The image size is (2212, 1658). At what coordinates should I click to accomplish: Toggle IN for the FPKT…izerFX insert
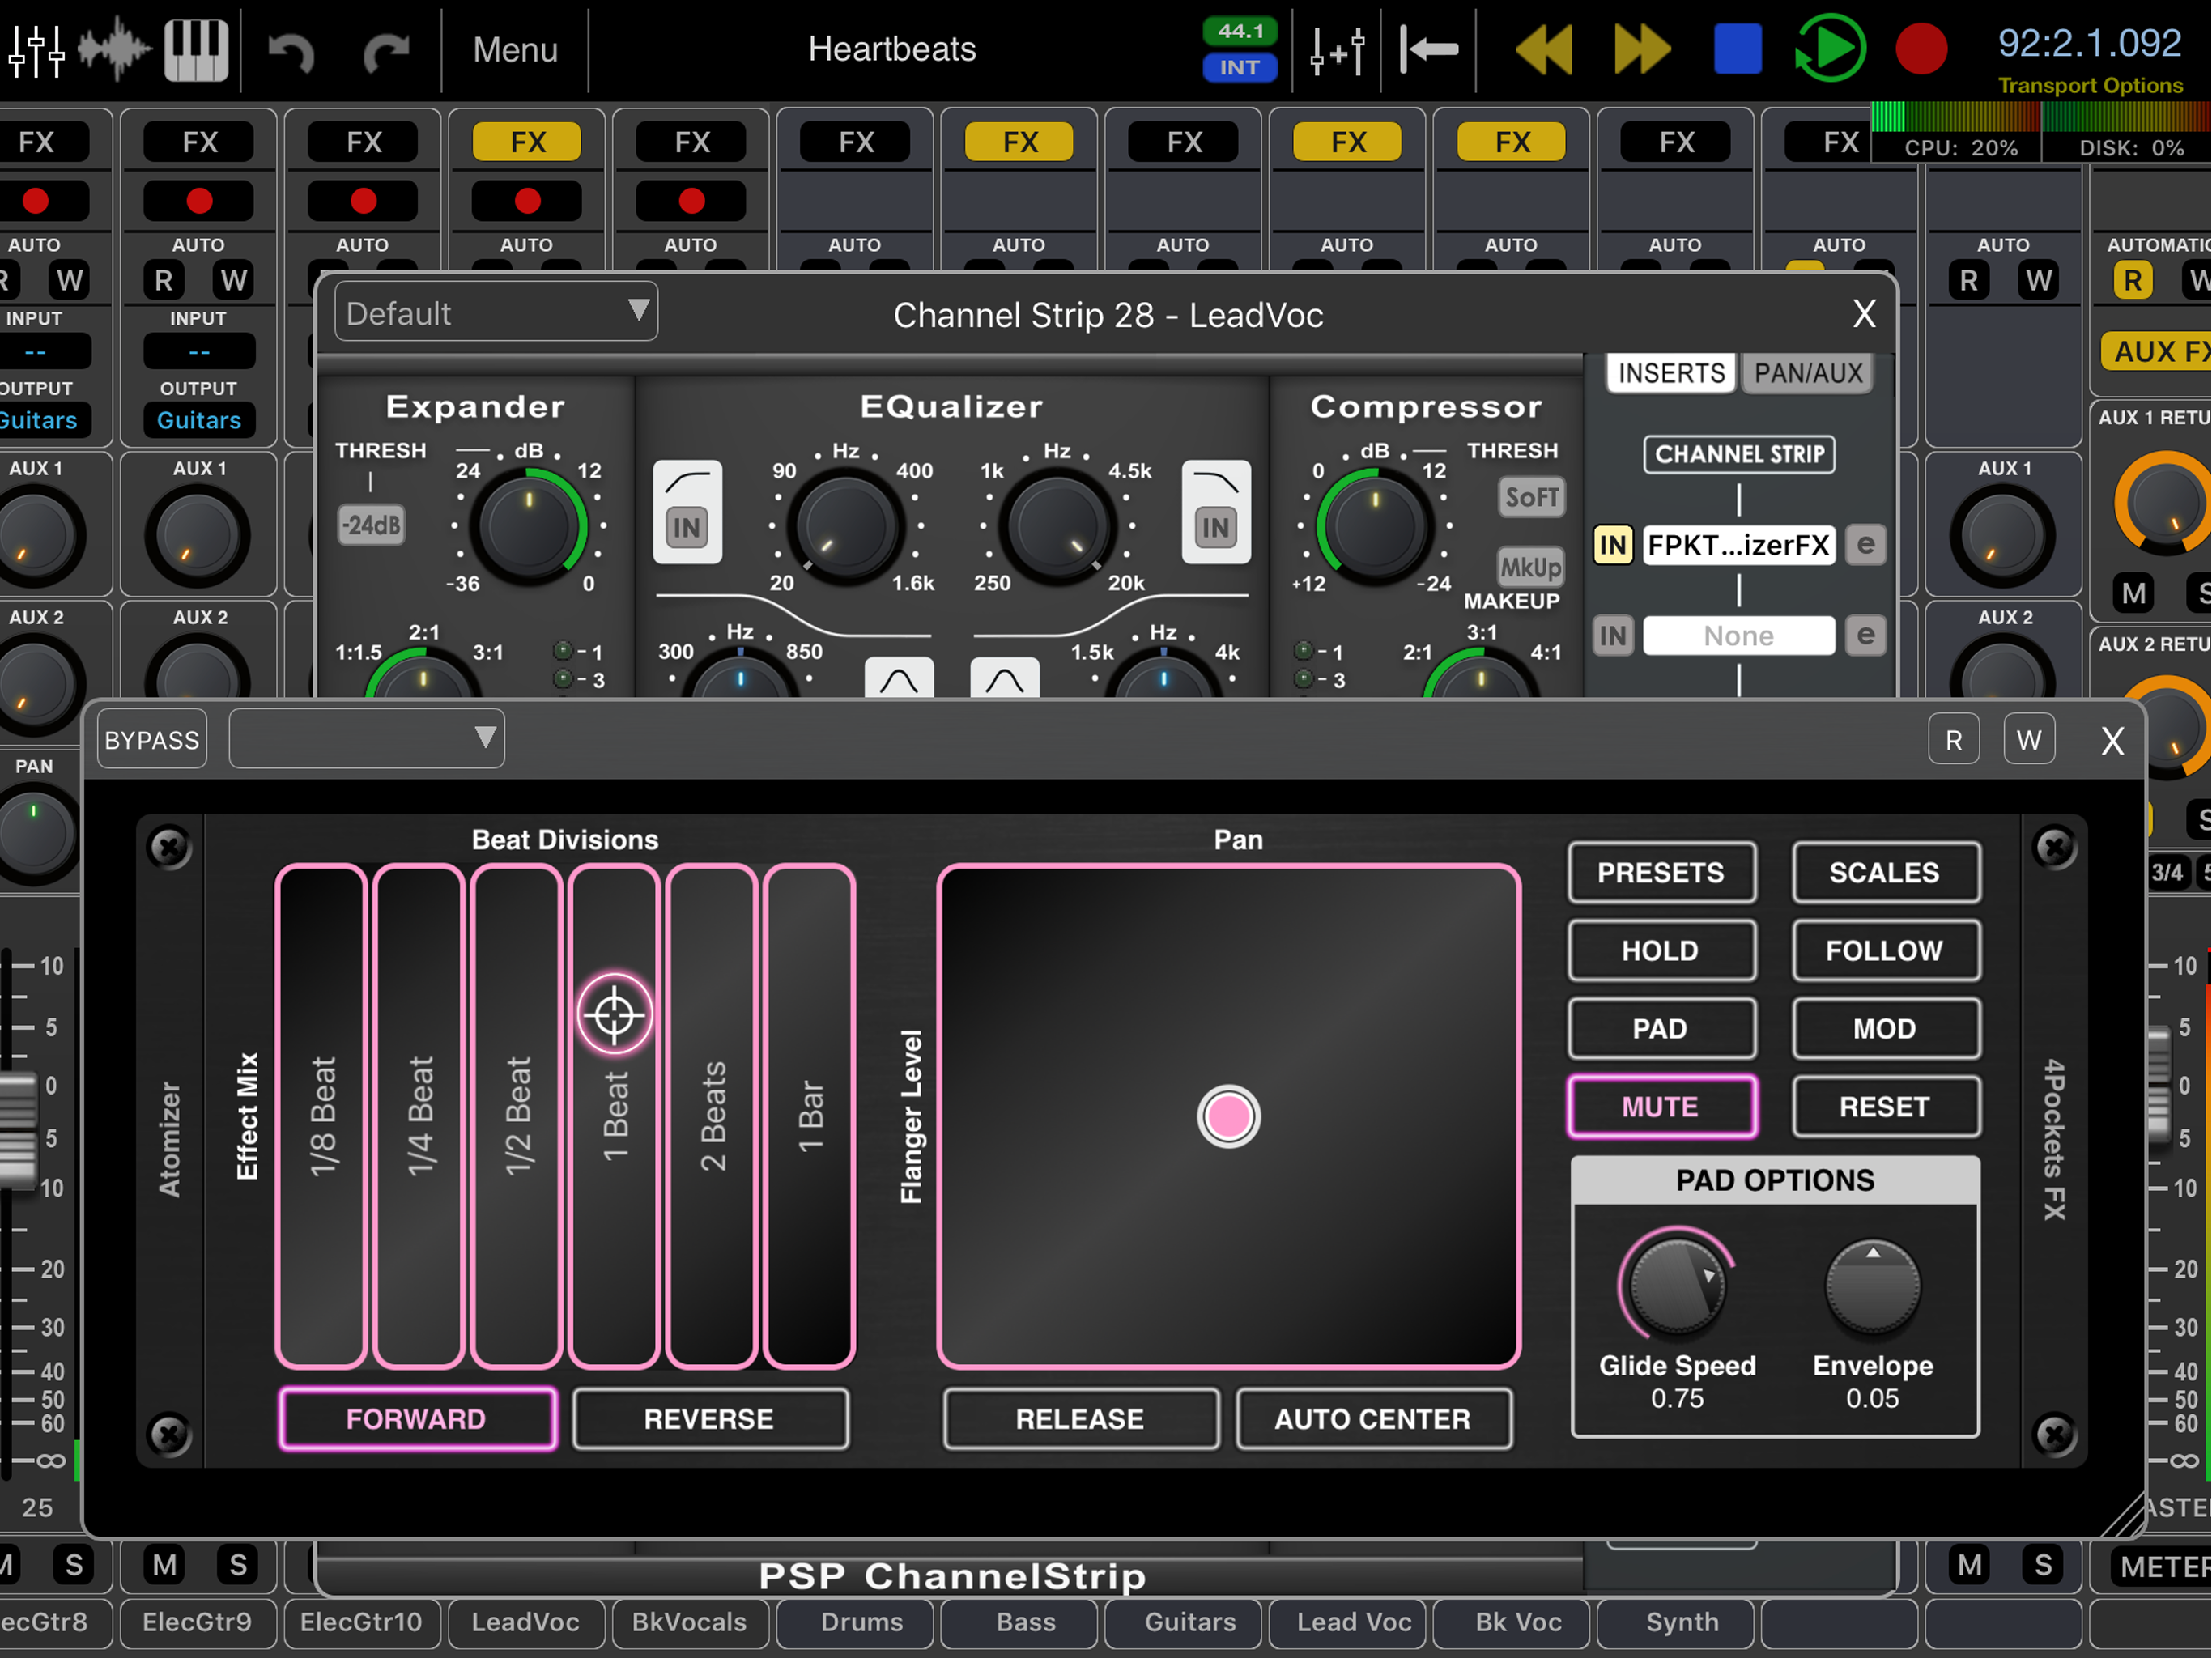[x=1612, y=545]
